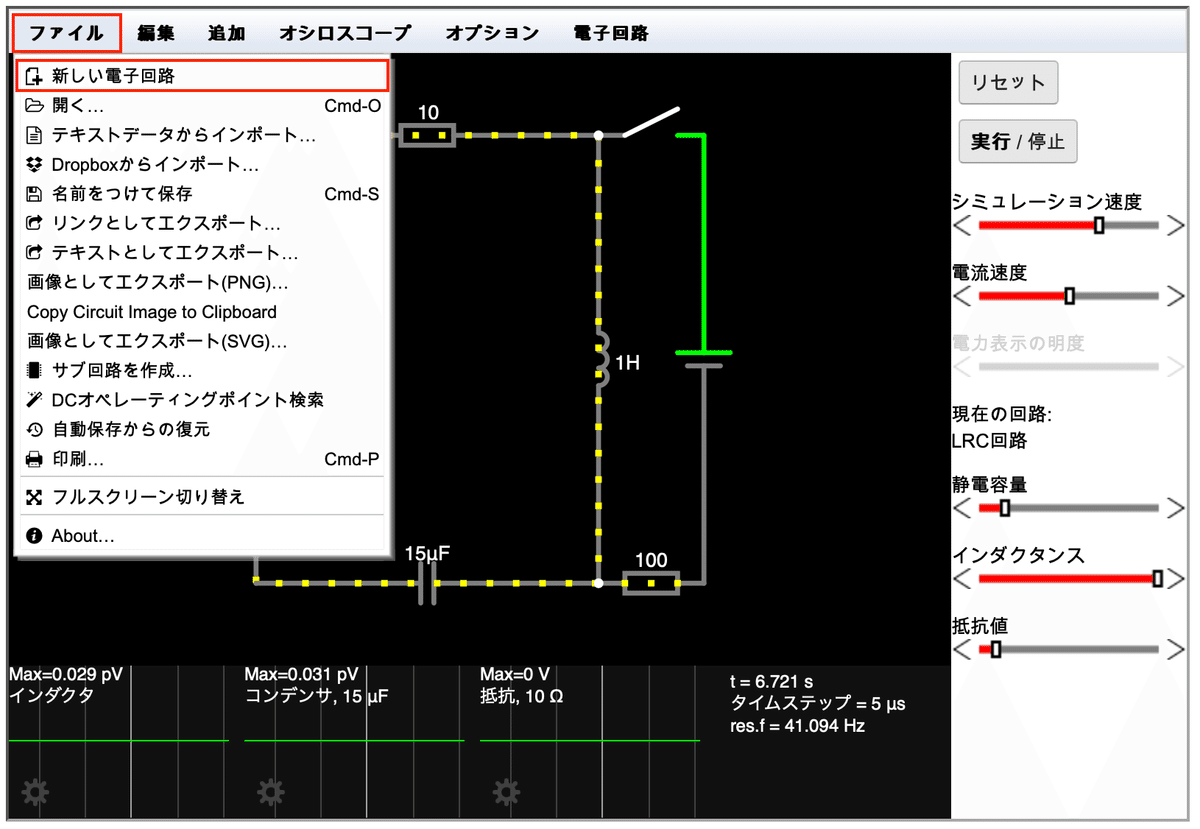Choose 画像としてエクスポート(SVG)…
Image resolution: width=1200 pixels, height=829 pixels.
202,341
